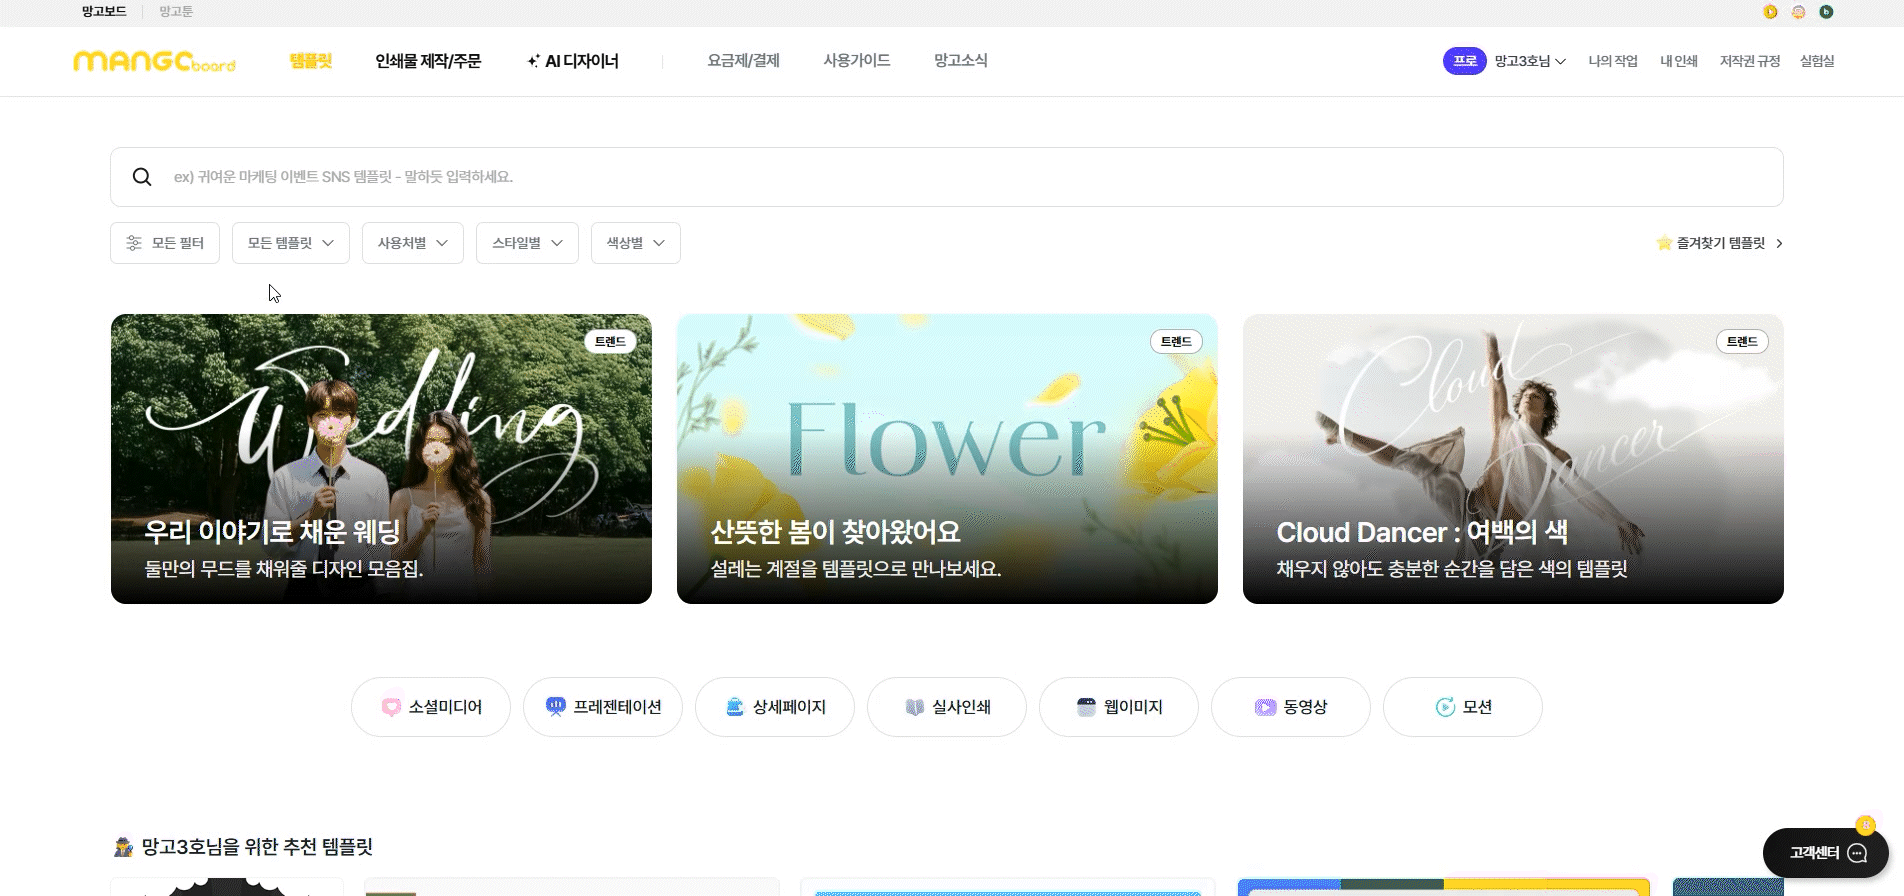Select the 동영상 category
This screenshot has width=1904, height=896.
click(1290, 707)
